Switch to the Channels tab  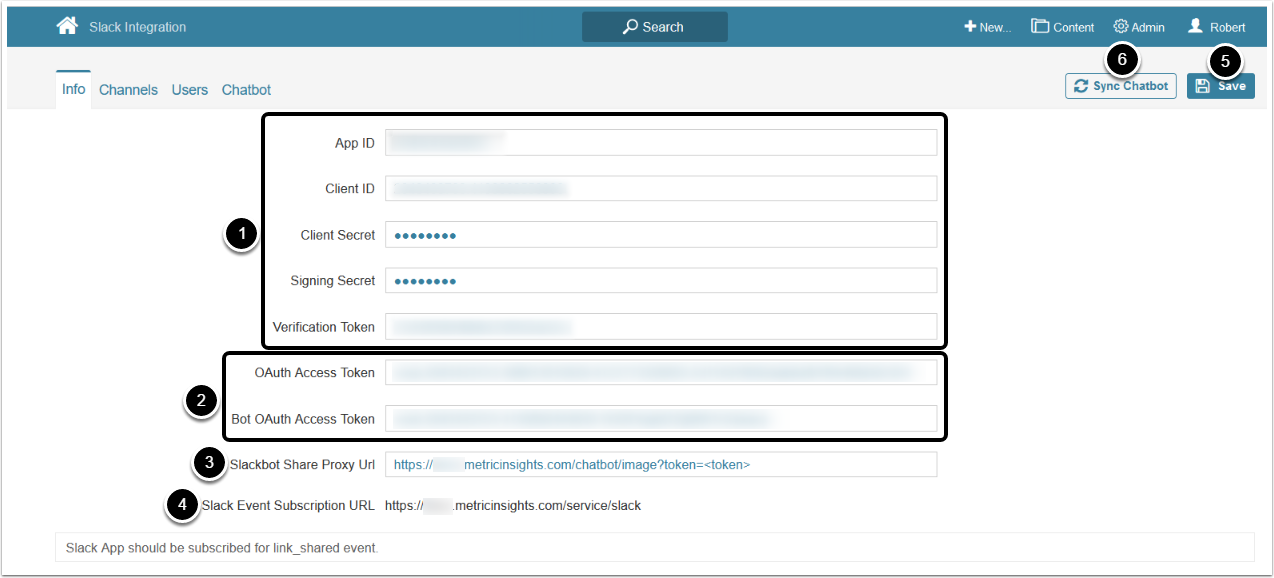point(128,90)
